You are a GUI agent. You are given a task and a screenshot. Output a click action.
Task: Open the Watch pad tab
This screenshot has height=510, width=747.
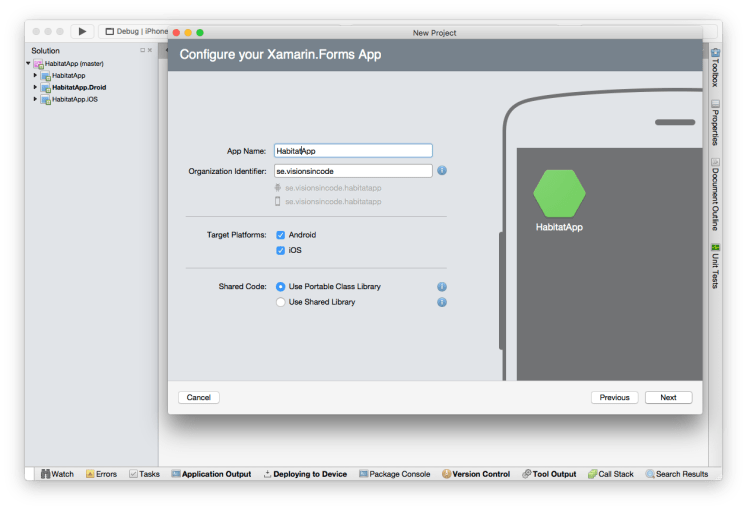point(57,474)
